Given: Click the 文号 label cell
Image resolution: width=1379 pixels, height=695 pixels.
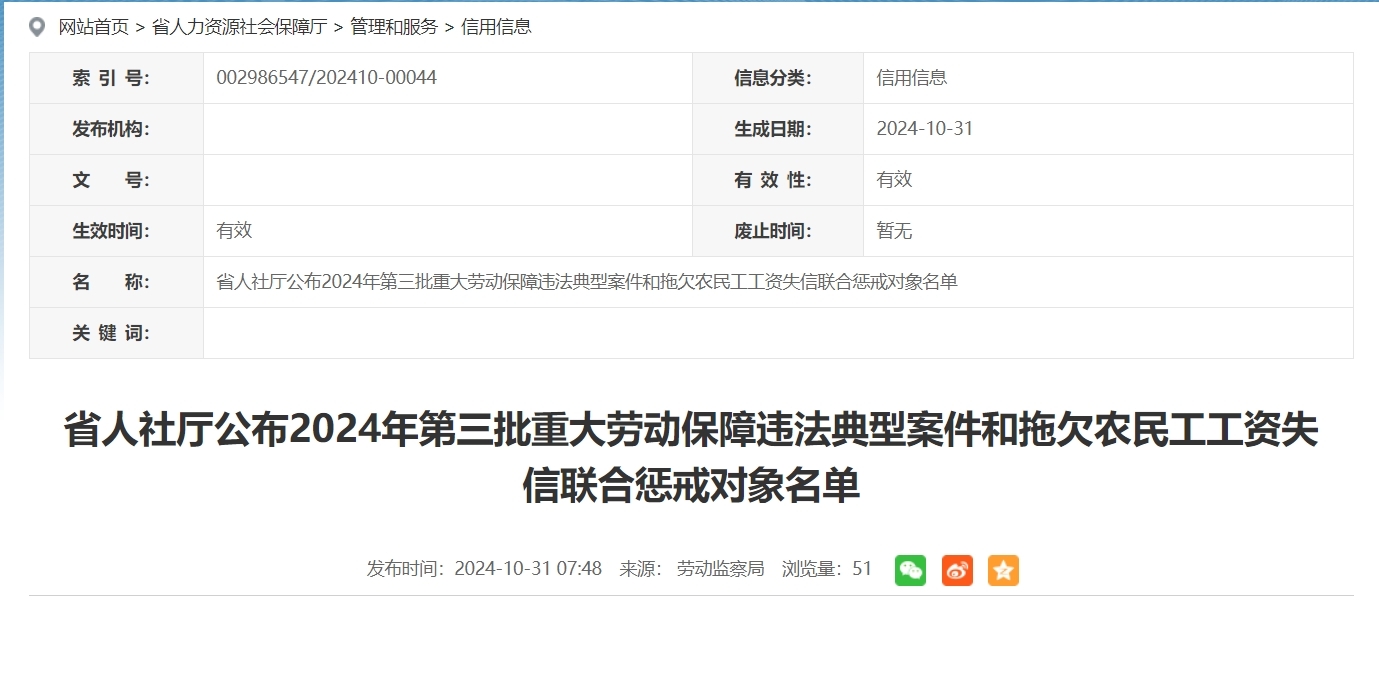Looking at the screenshot, I should click(x=116, y=180).
